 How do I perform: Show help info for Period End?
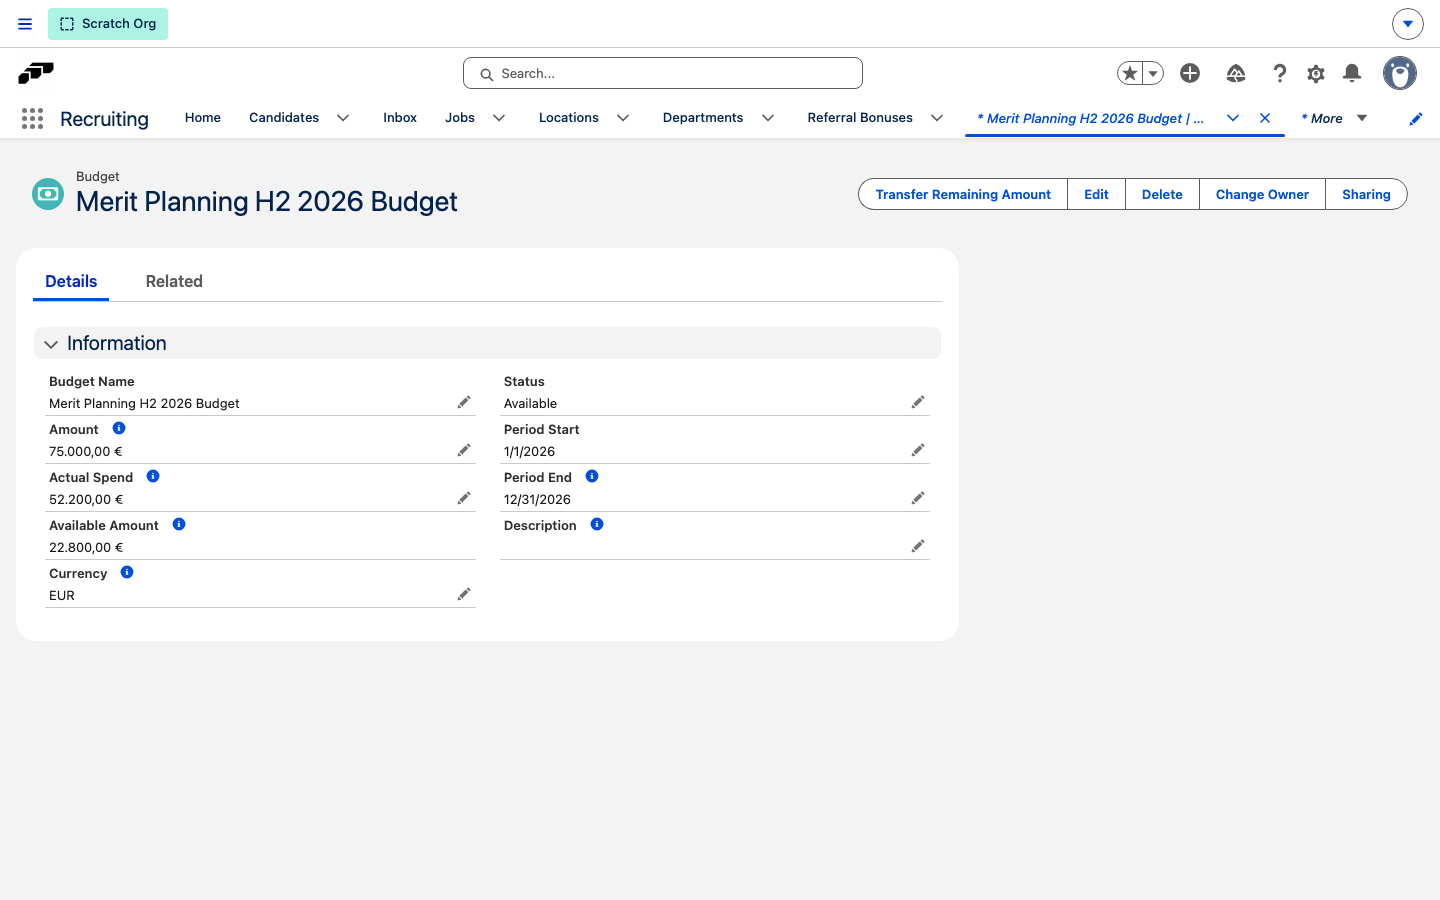[592, 476]
